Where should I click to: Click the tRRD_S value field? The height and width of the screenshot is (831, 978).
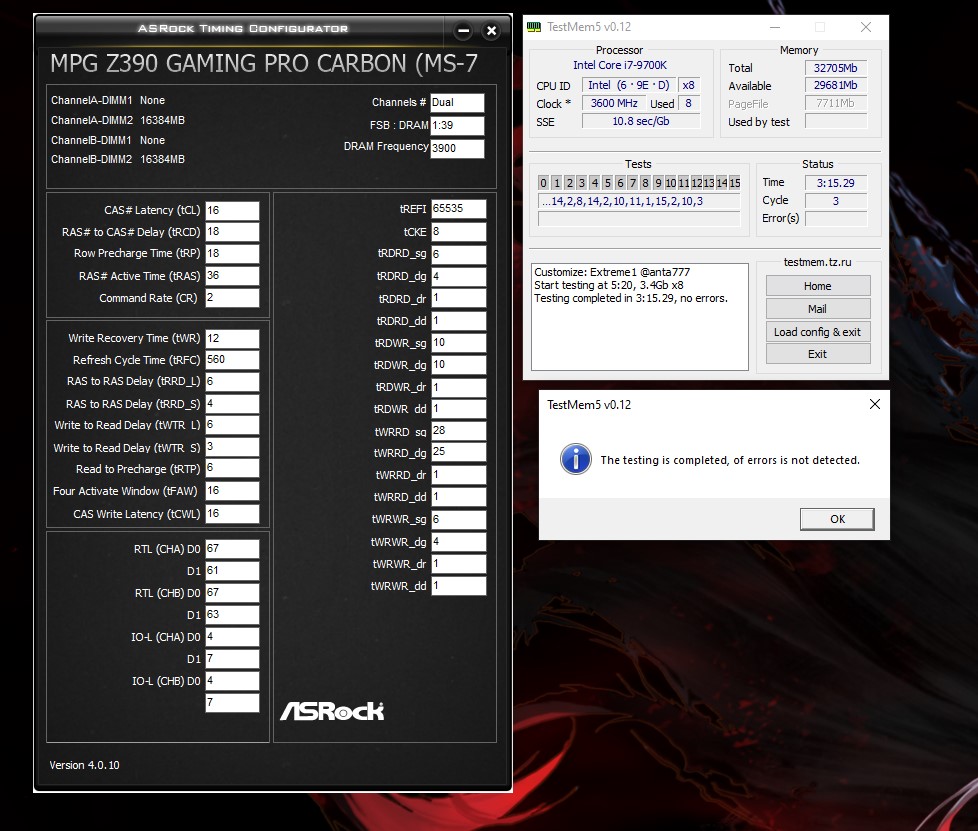point(232,404)
